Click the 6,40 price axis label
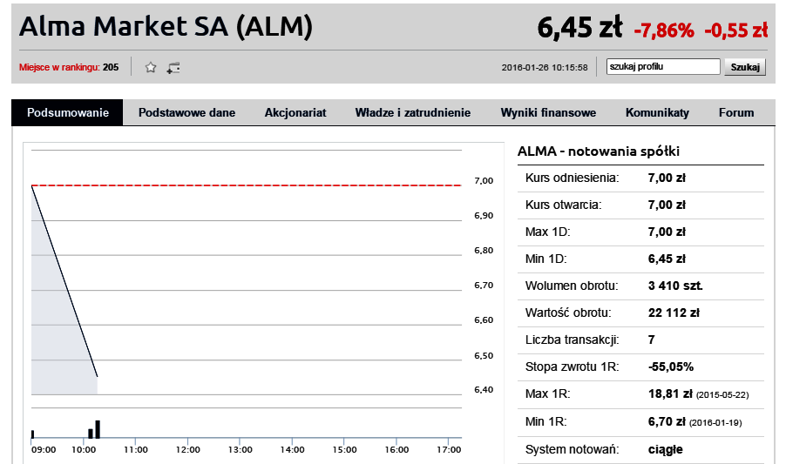 484,390
